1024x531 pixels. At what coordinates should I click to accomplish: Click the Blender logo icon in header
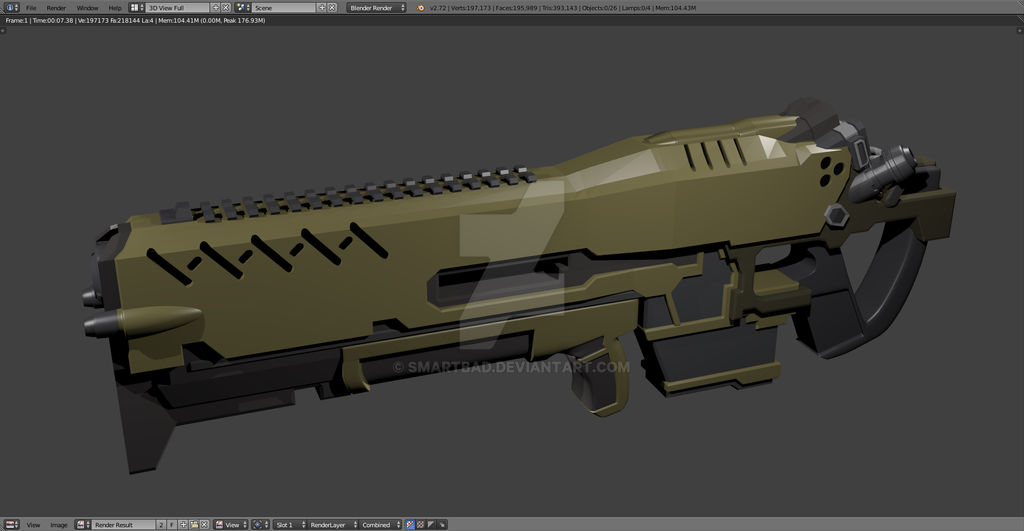(421, 8)
